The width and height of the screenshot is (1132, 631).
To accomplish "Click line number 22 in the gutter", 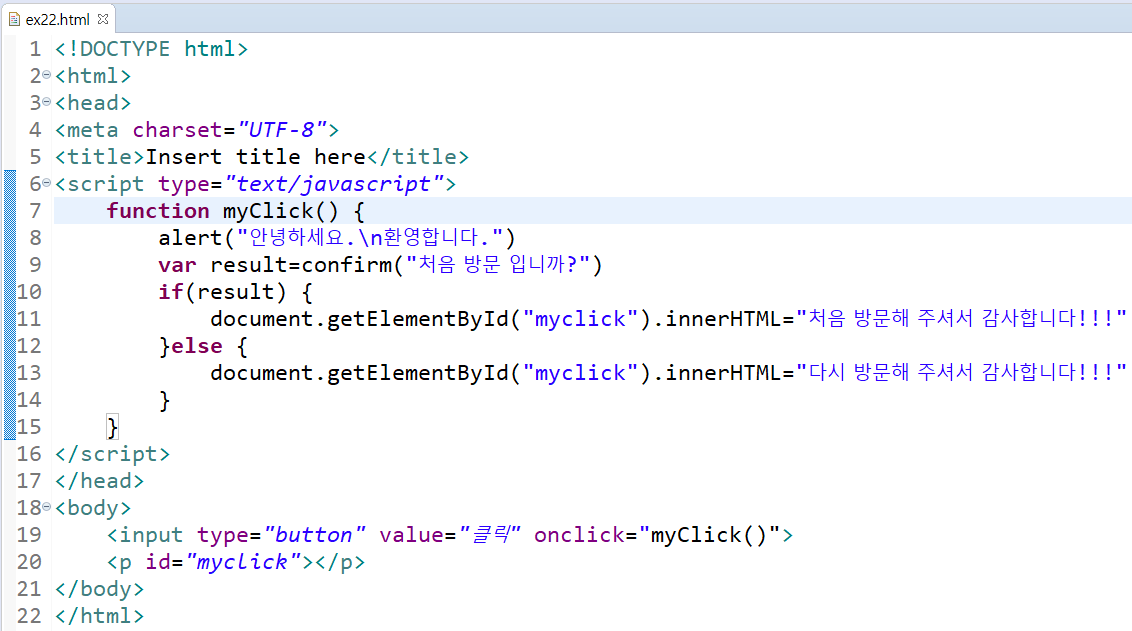I will 29,616.
